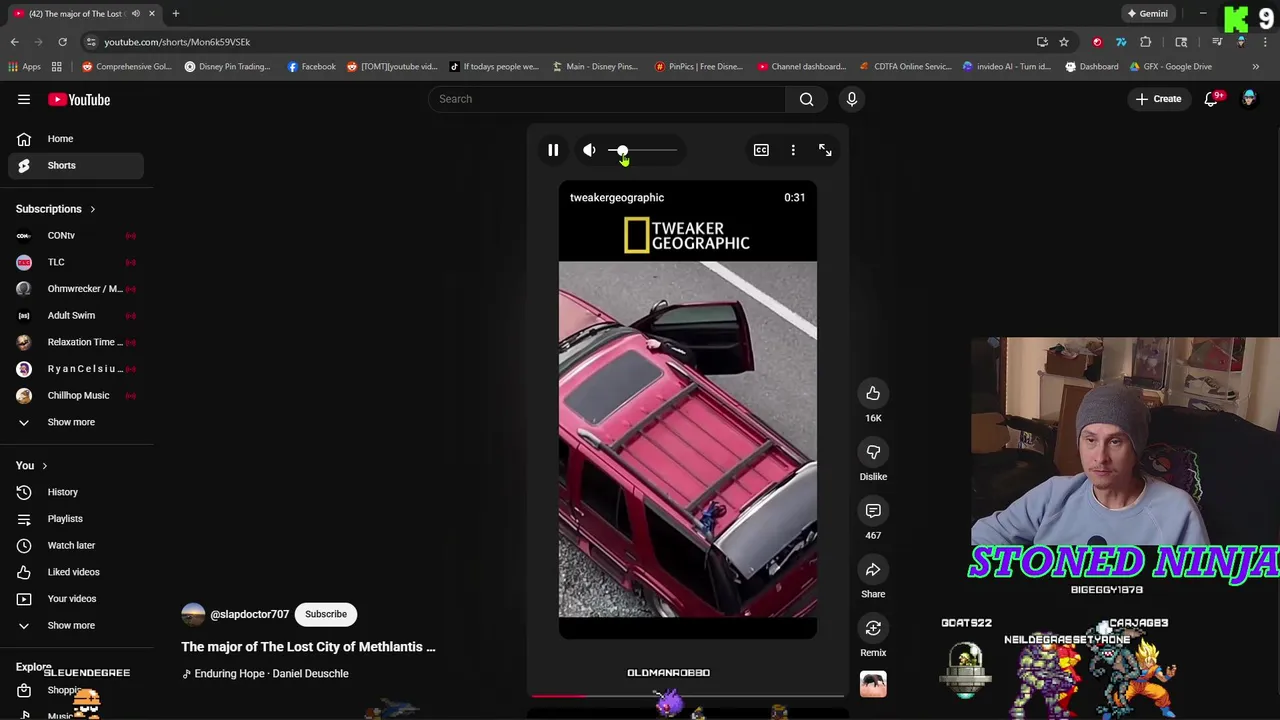1280x720 pixels.
Task: Remix this Short
Action: tap(873, 628)
